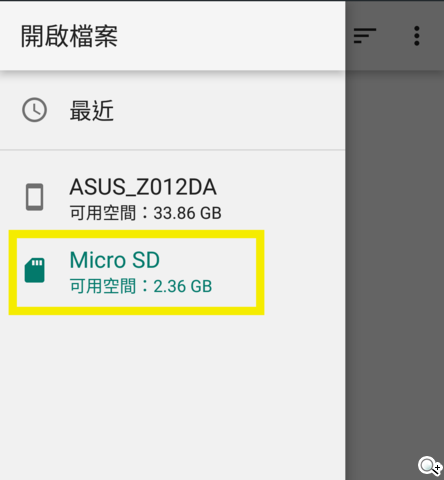Open the sort options icon

pos(365,36)
